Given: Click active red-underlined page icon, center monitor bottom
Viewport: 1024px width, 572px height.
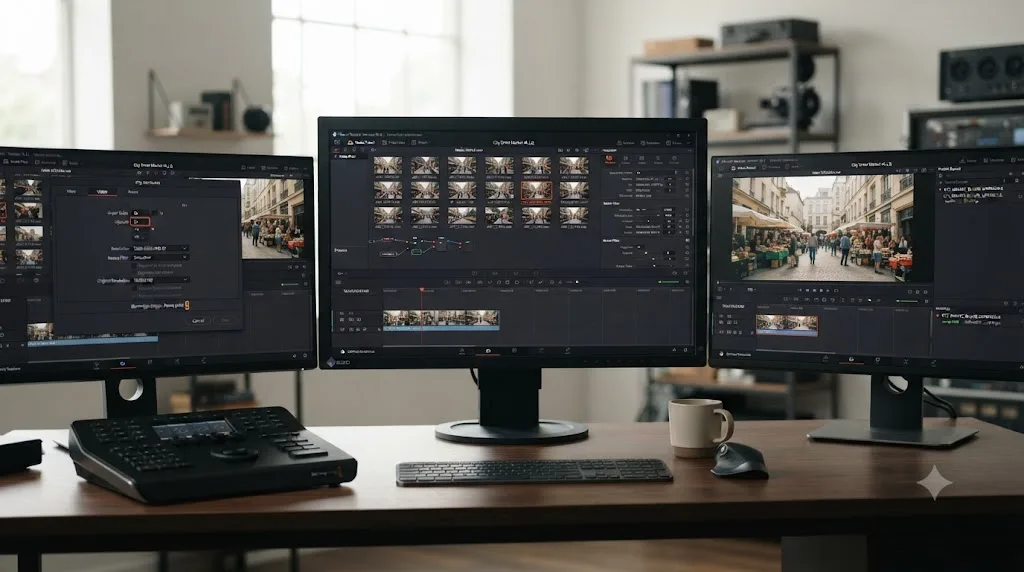Looking at the screenshot, I should point(488,351).
